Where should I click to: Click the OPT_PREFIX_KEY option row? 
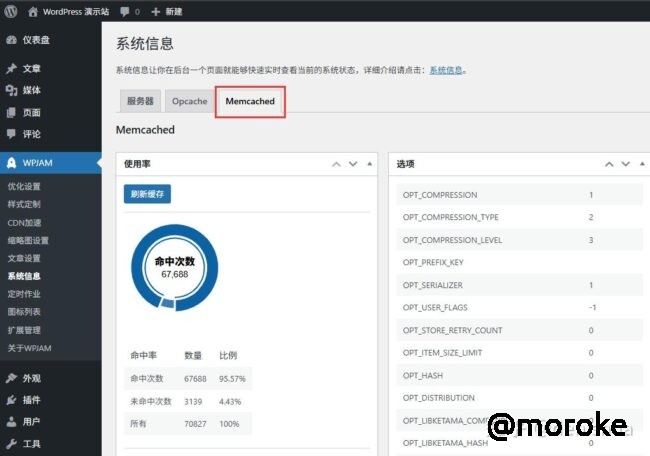click(520, 262)
